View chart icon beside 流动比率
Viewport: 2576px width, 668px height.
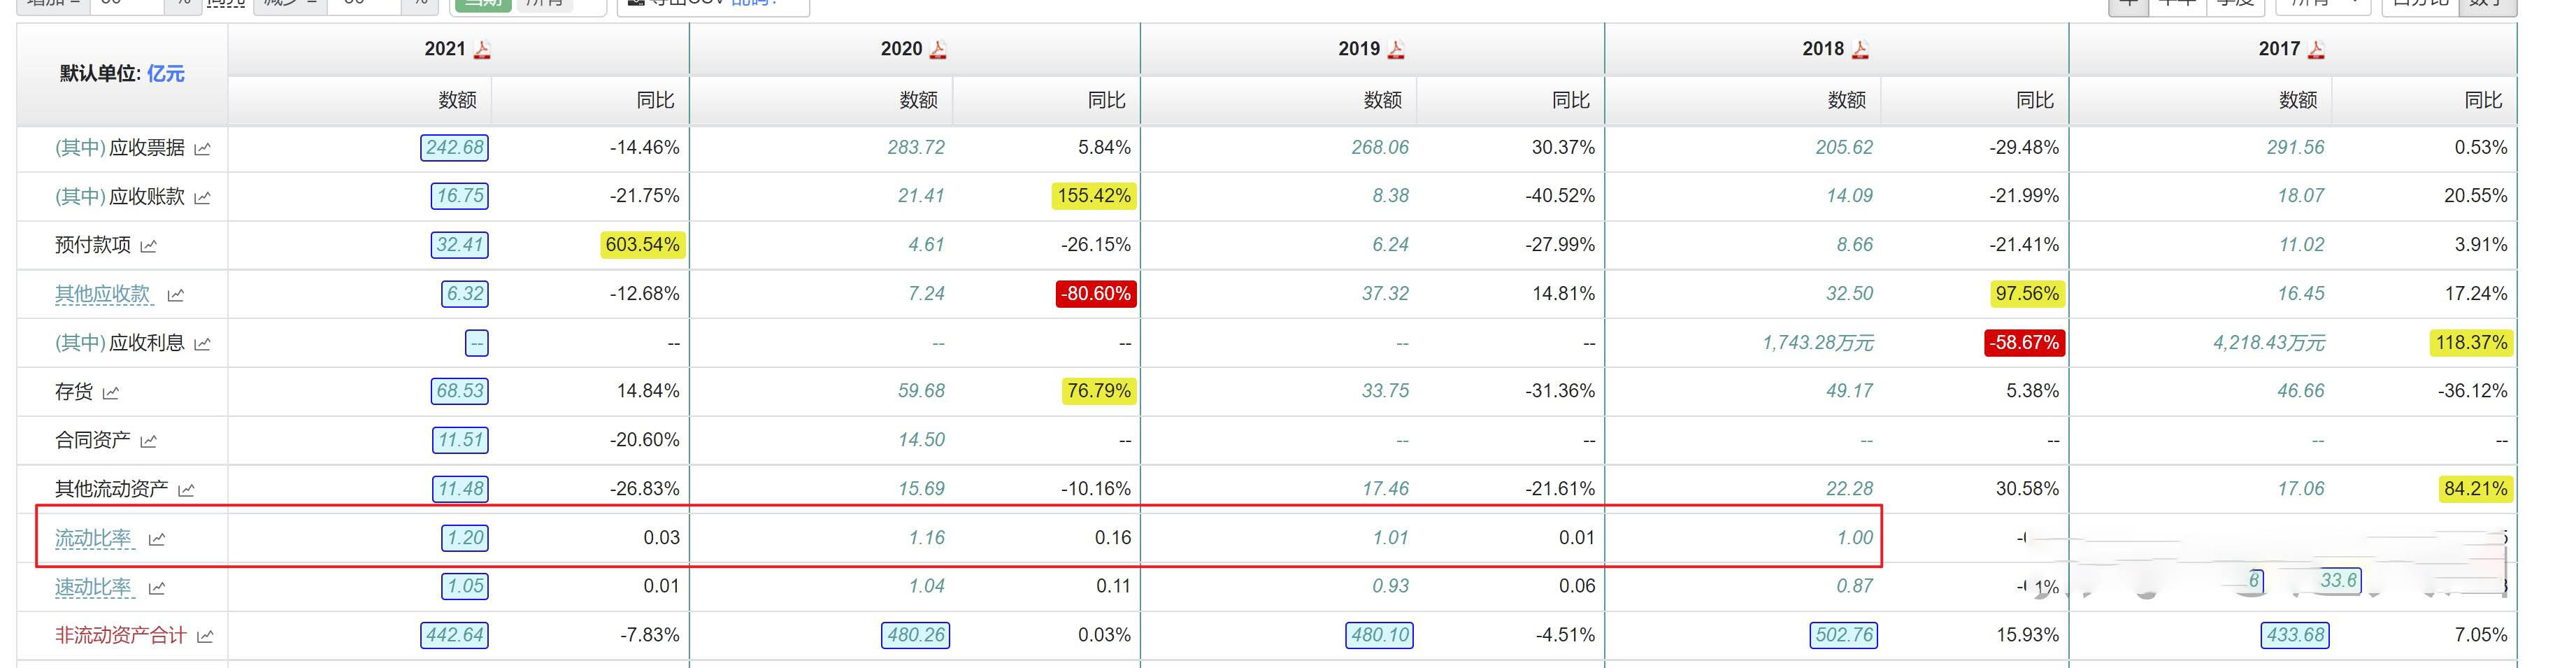157,540
